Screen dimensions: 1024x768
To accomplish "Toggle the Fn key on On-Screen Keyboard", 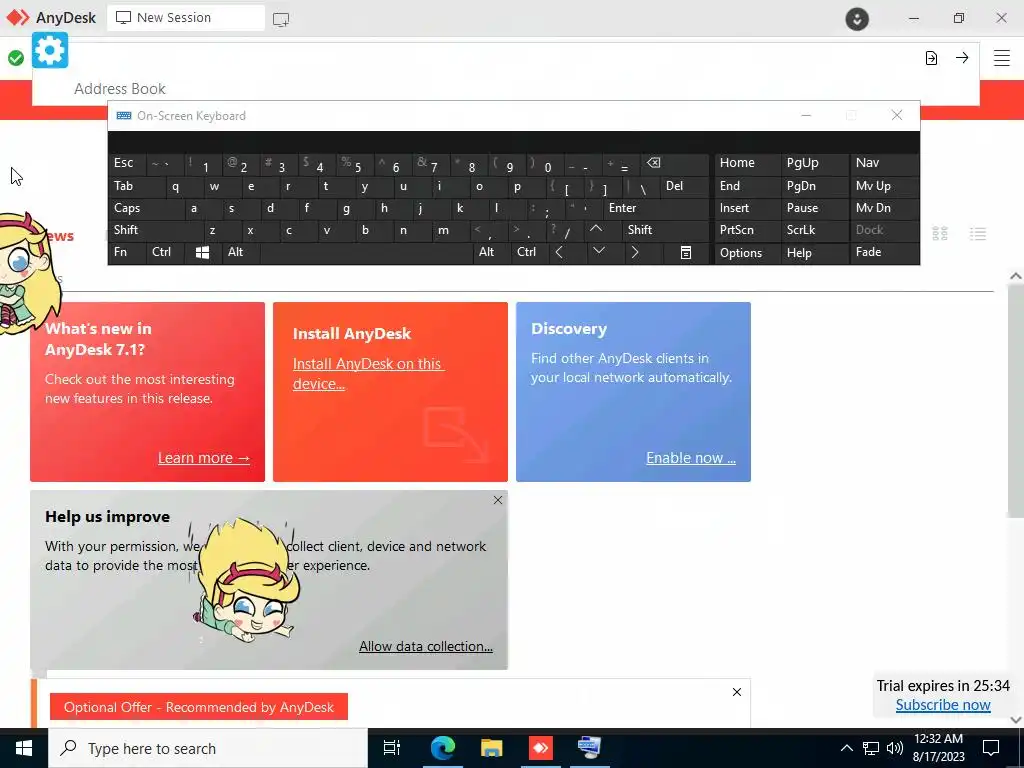I will click(x=127, y=252).
